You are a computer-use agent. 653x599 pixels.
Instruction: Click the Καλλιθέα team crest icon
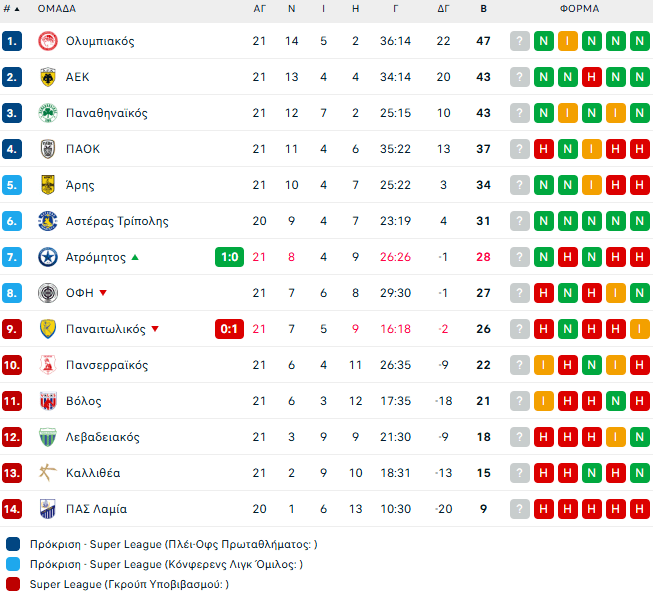[47, 473]
